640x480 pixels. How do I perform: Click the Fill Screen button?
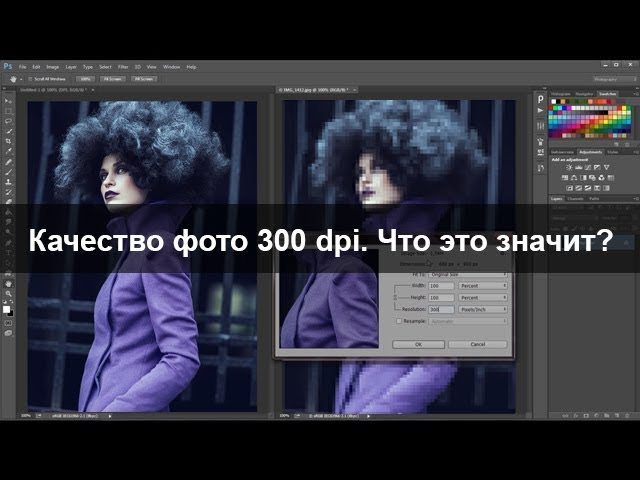point(144,79)
